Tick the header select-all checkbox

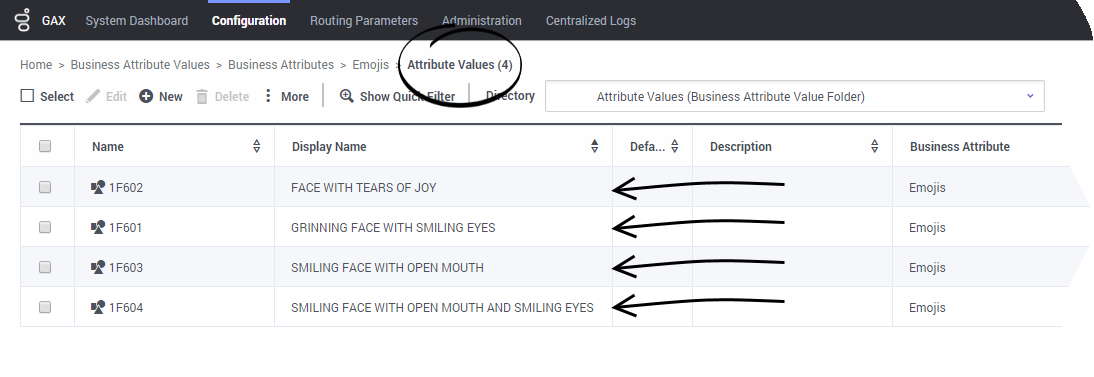(x=45, y=146)
